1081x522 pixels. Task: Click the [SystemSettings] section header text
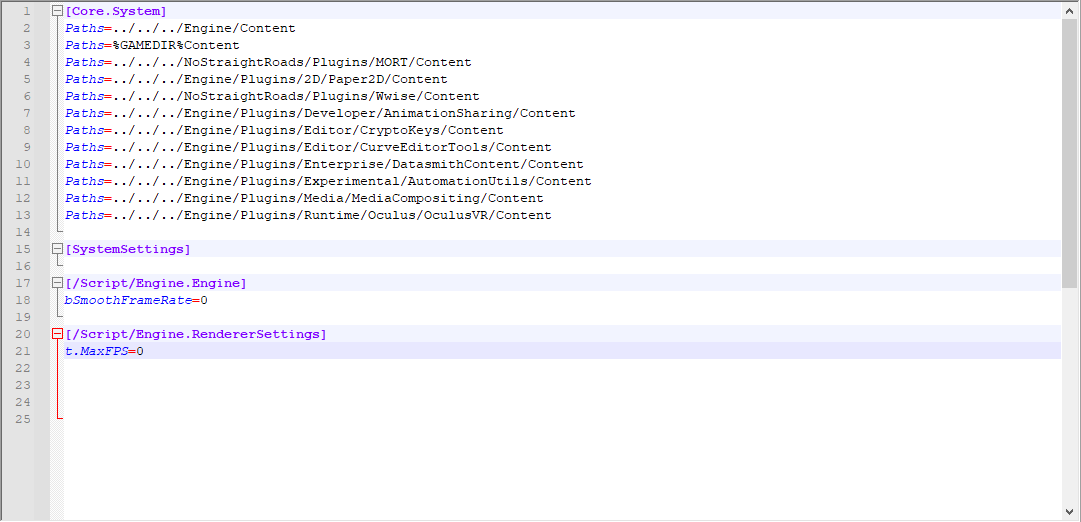[127, 249]
